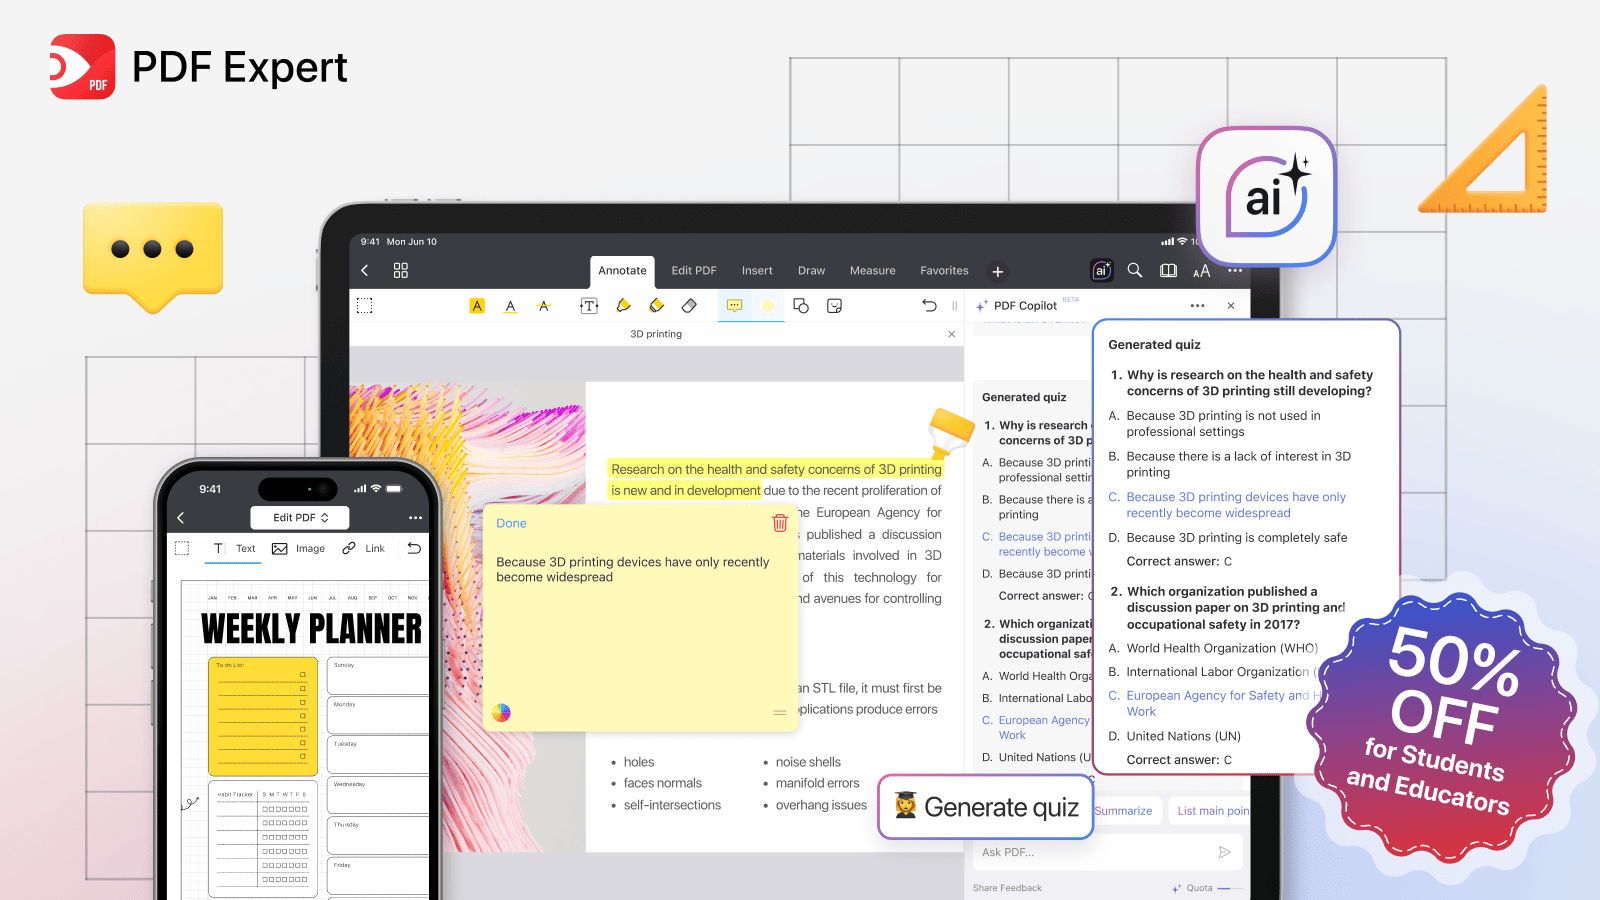Open the AA text size options

(x=1201, y=271)
